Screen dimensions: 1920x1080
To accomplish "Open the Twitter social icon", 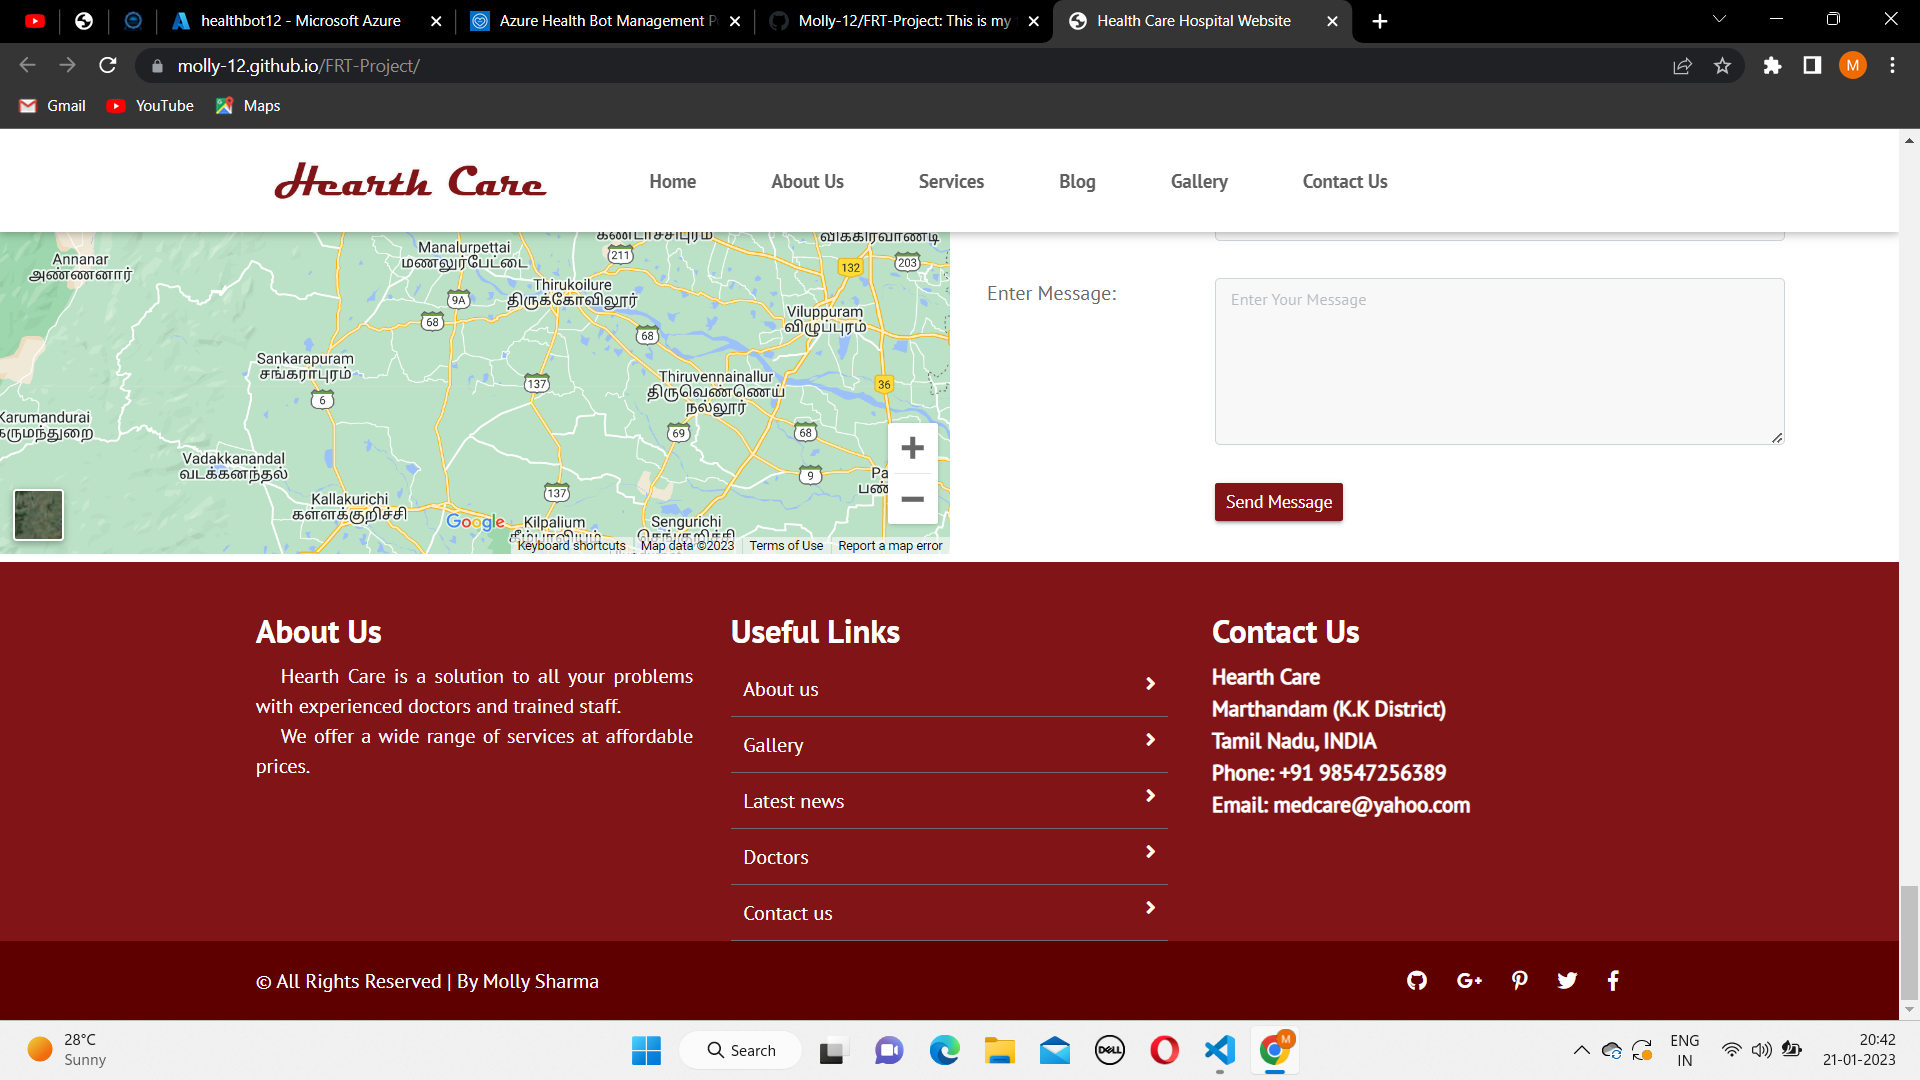I will tap(1567, 980).
